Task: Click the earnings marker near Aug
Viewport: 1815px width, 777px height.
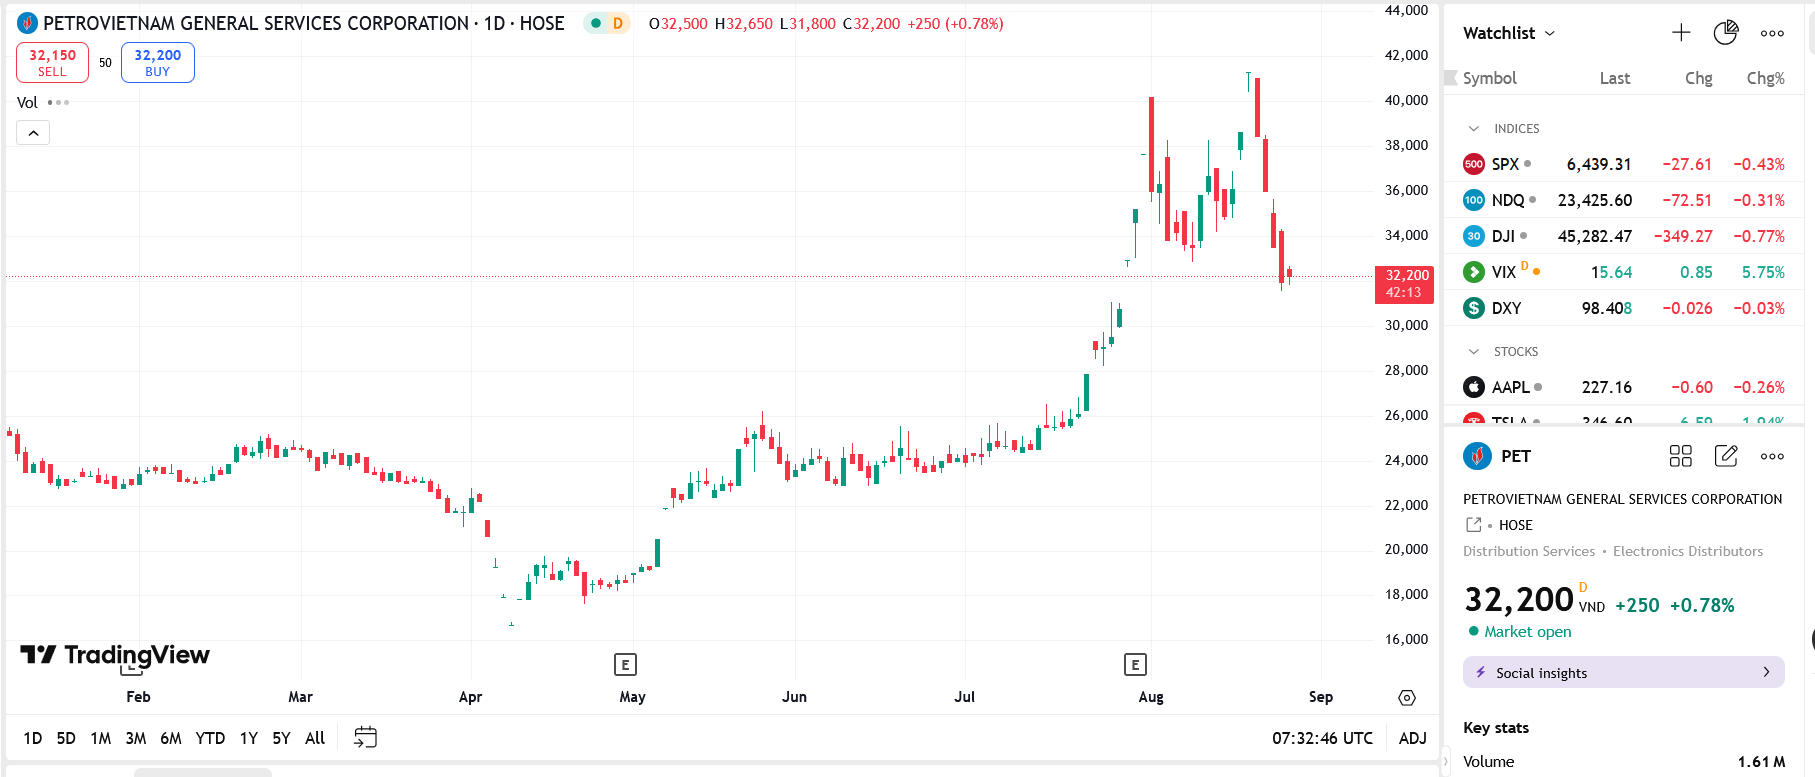Action: coord(1135,664)
